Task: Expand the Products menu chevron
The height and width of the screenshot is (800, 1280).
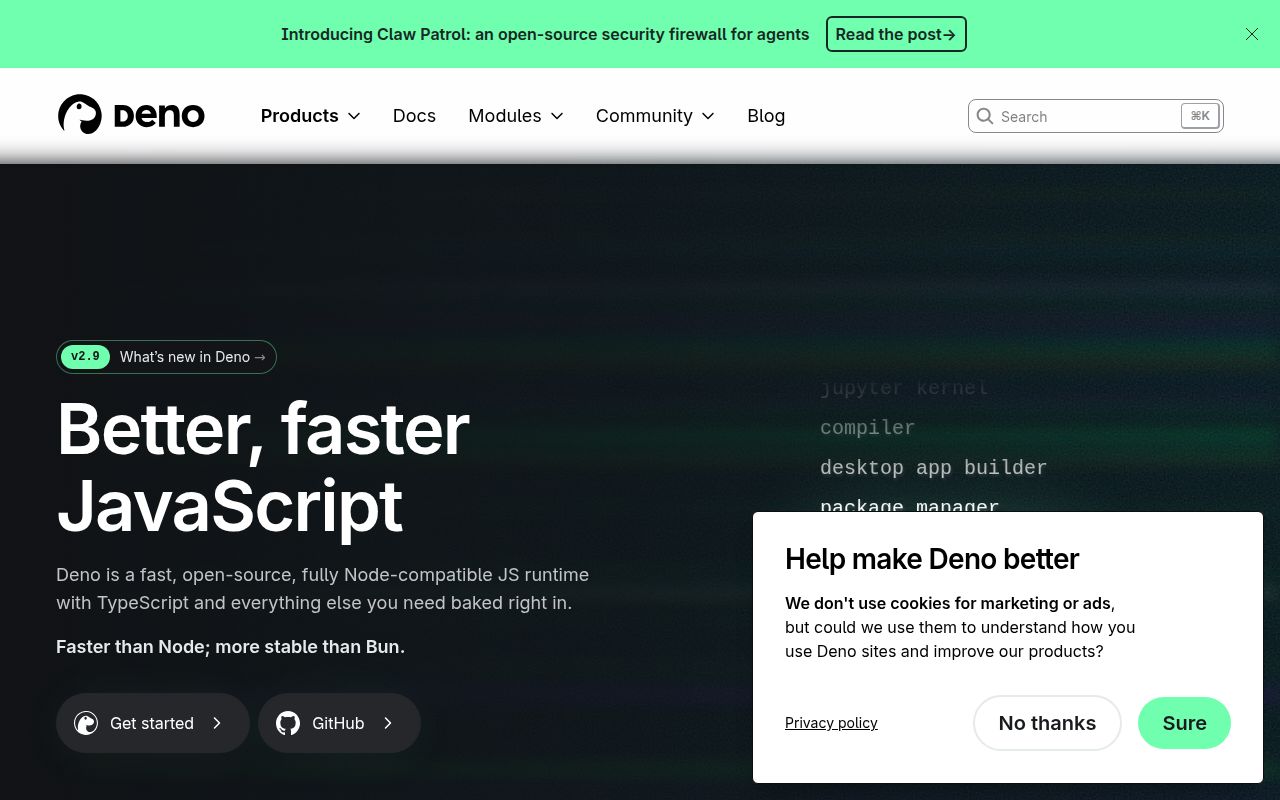Action: click(x=354, y=116)
